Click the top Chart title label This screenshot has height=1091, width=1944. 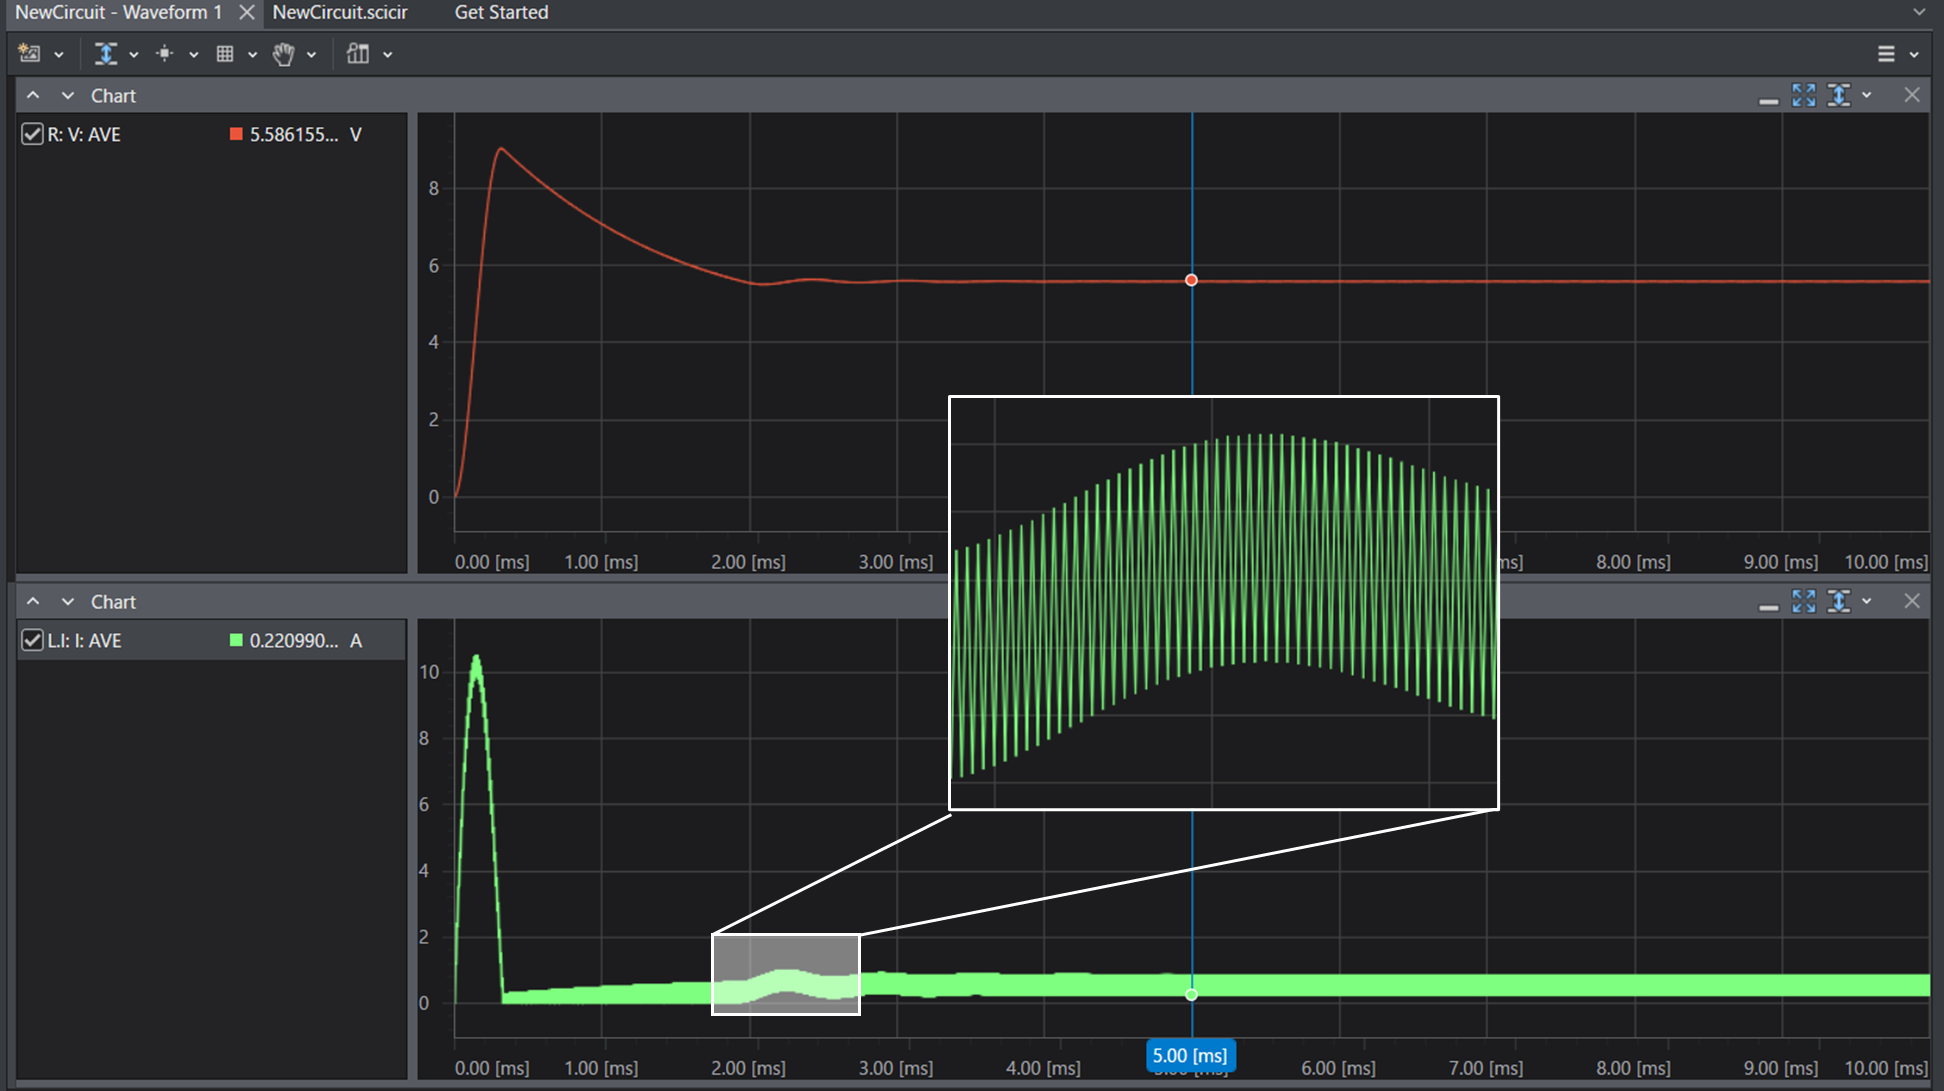point(113,95)
